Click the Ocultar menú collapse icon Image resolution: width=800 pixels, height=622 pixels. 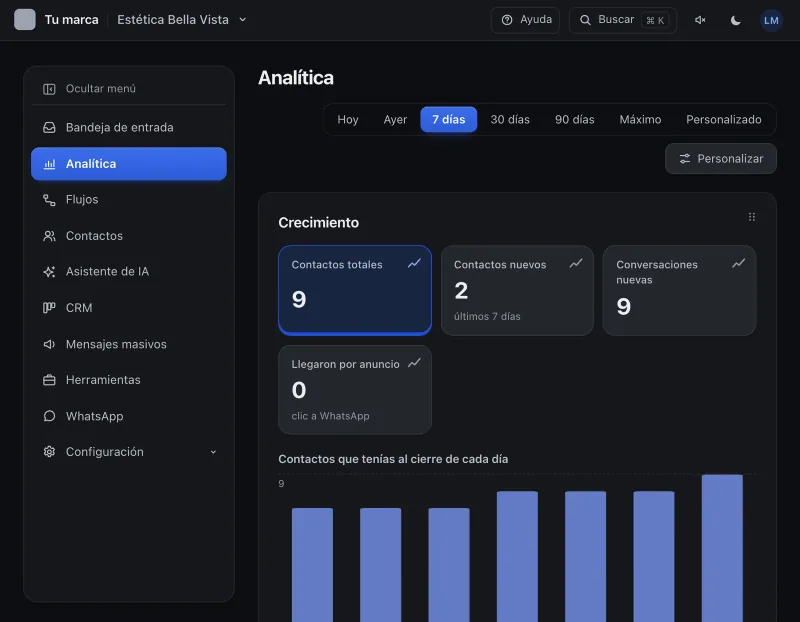coord(49,89)
